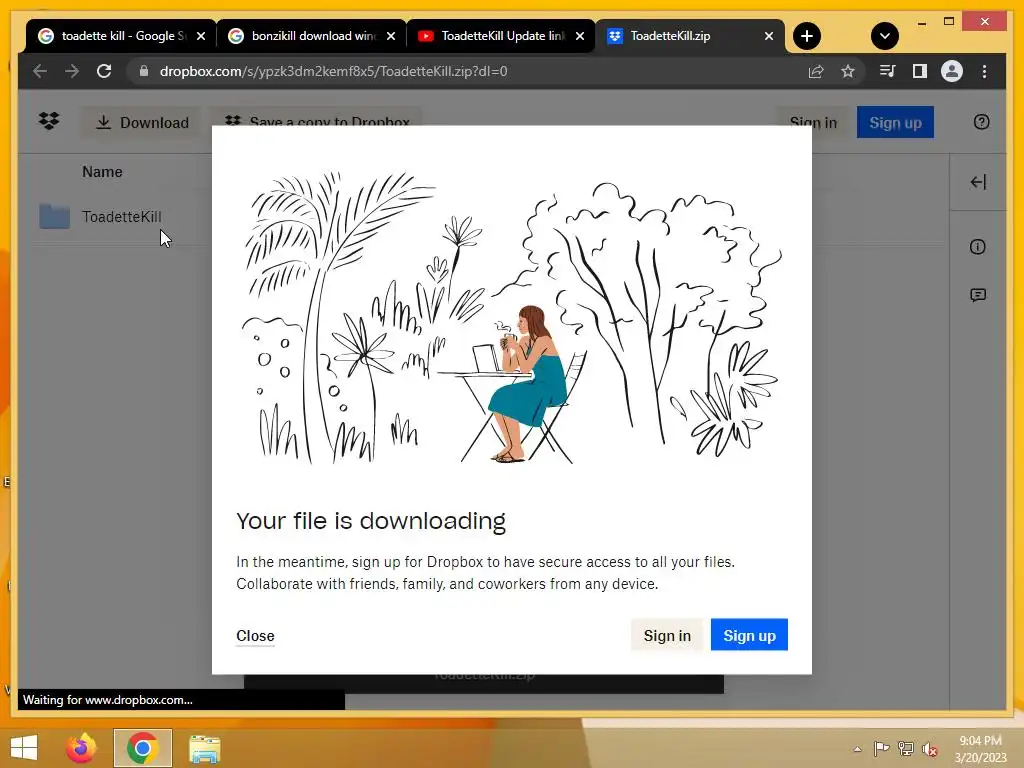Click the padlock site info icon
Screen dimensions: 1024x768
pyautogui.click(x=144, y=71)
